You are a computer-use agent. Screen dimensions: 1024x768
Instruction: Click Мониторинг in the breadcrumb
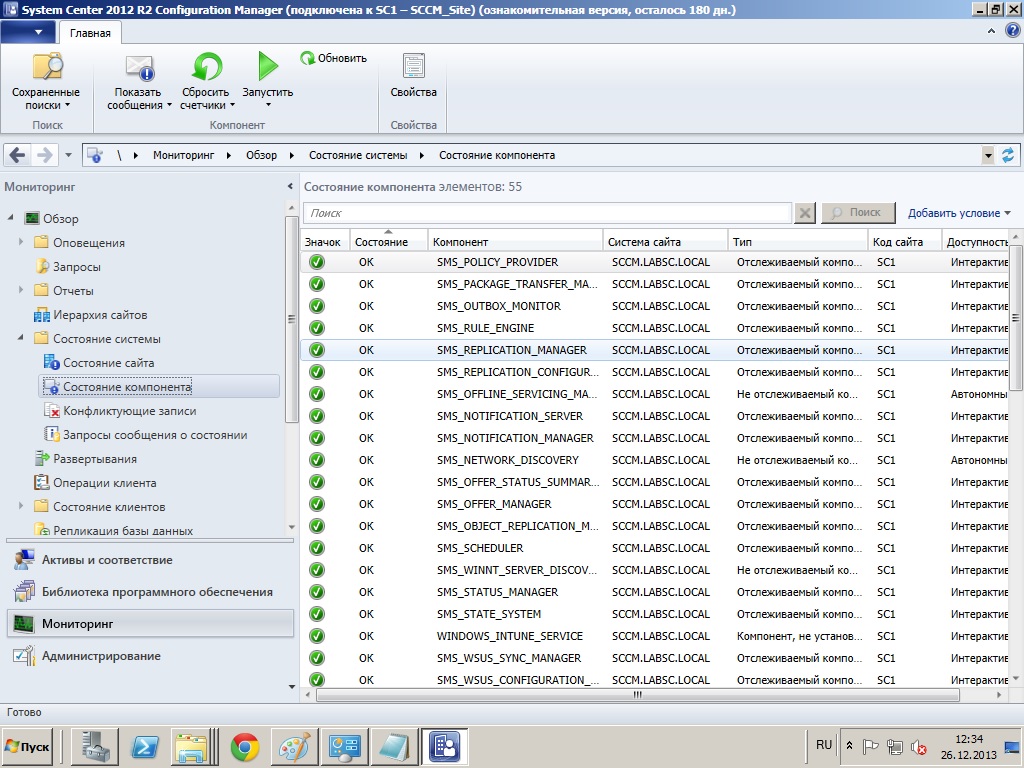coord(184,155)
